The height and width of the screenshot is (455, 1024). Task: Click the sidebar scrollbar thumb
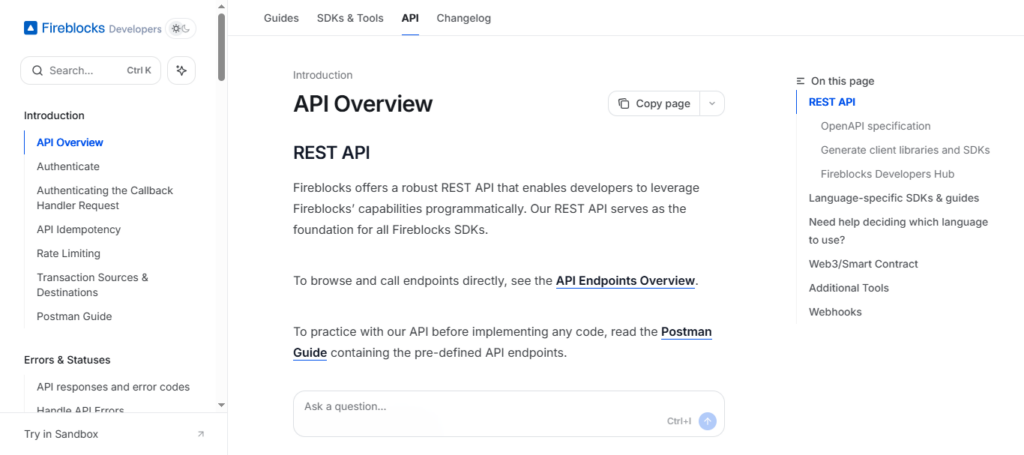pos(221,47)
